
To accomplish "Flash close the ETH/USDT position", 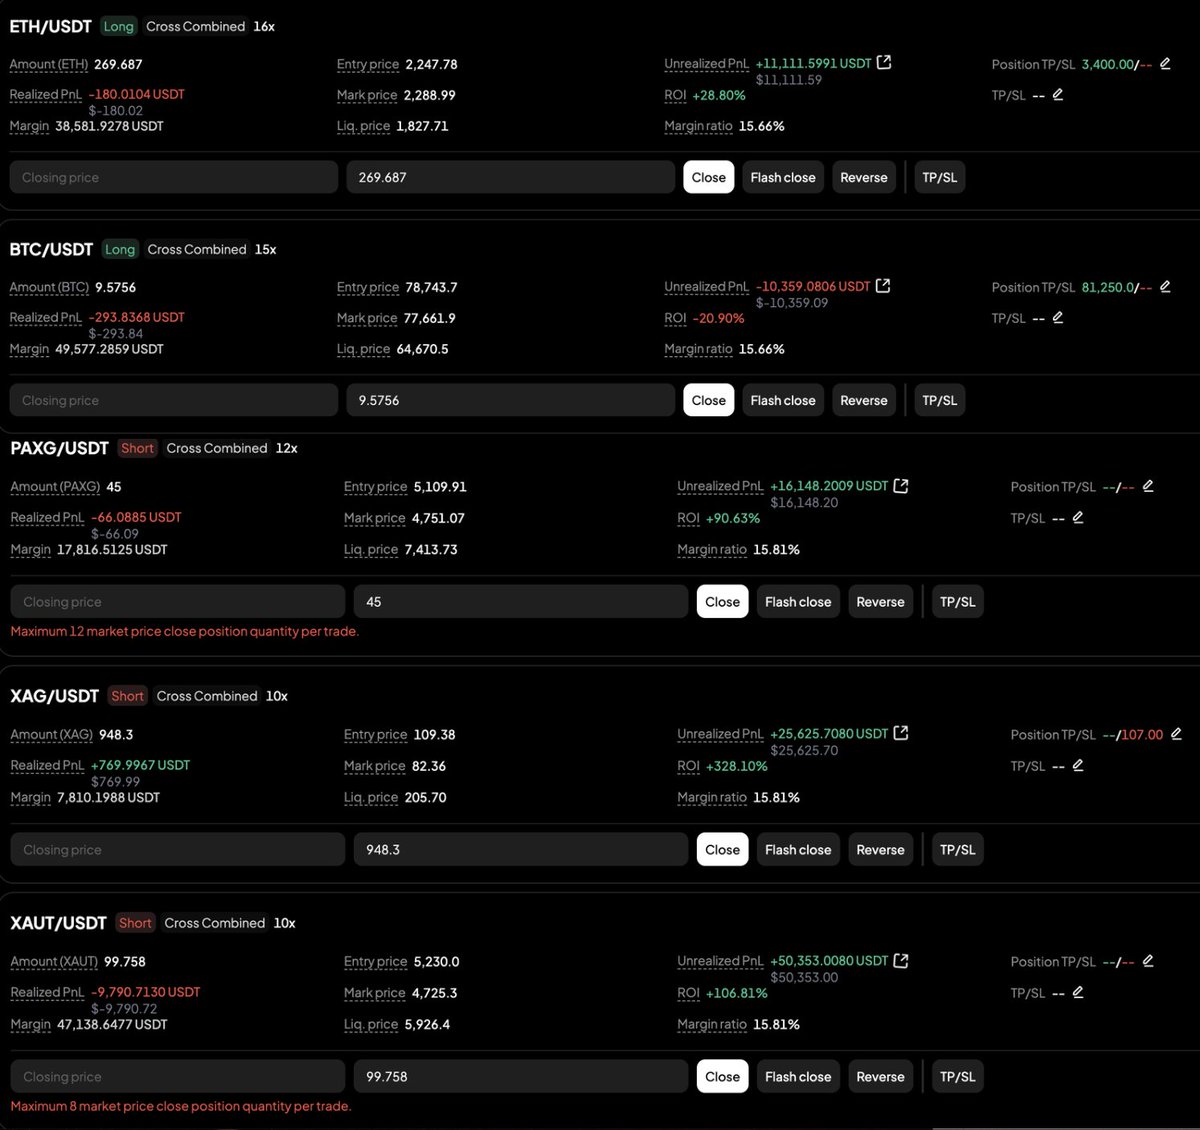I will (783, 177).
